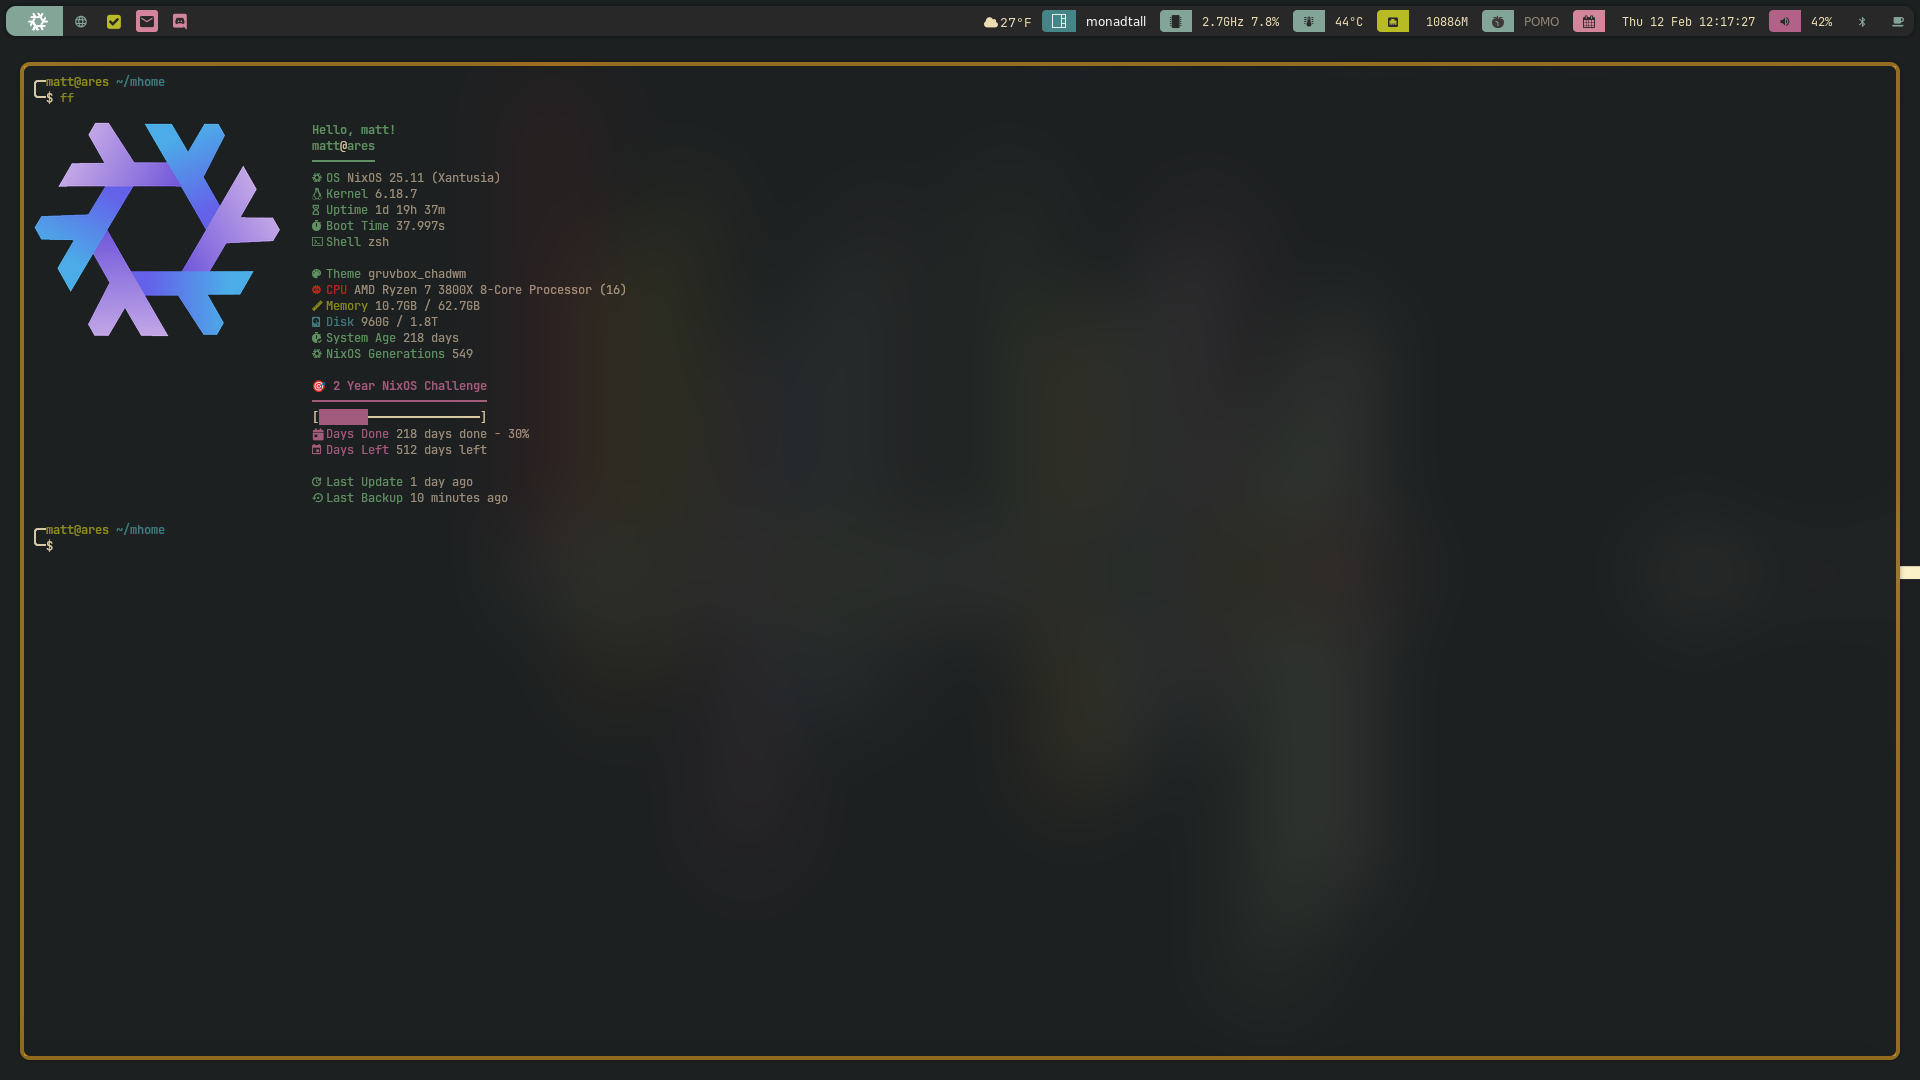This screenshot has width=1920, height=1080.
Task: Open calendar from date Thu 12 Feb
Action: 1688,22
